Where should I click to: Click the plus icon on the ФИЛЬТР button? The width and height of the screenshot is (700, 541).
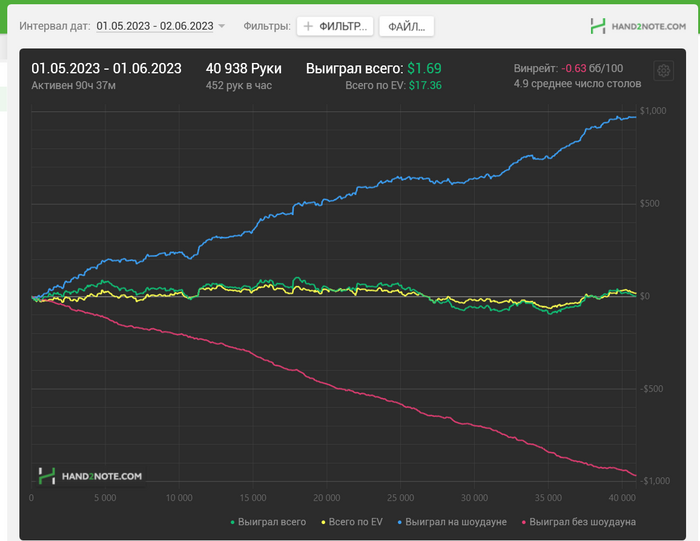308,26
